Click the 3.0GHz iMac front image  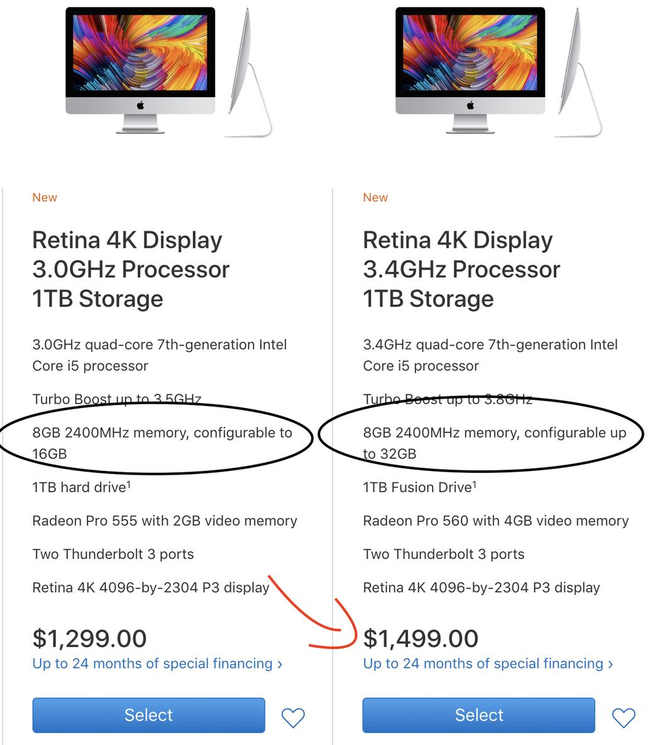point(140,70)
